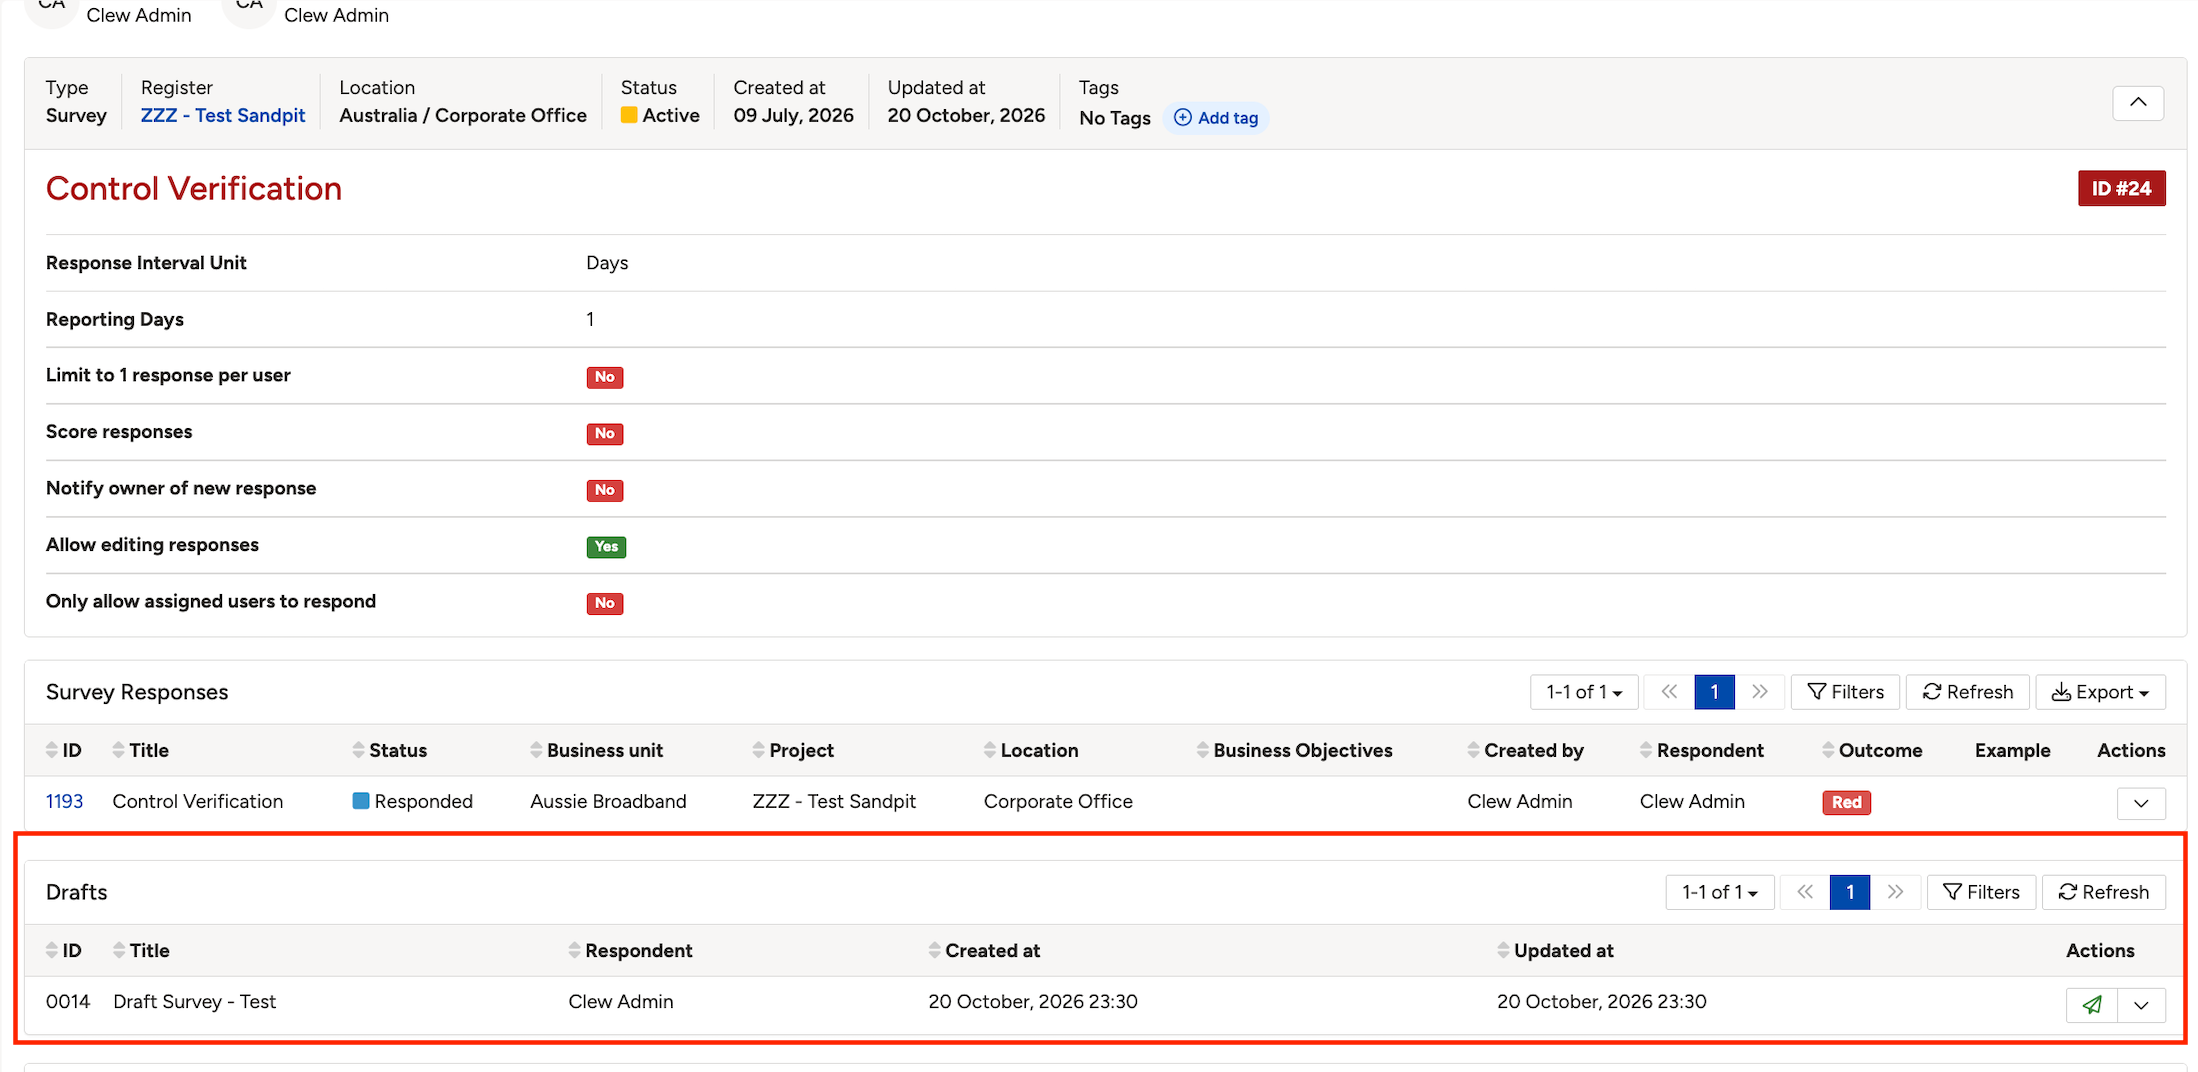Open survey response ID 1193
Image resolution: width=2198 pixels, height=1072 pixels.
tap(64, 801)
